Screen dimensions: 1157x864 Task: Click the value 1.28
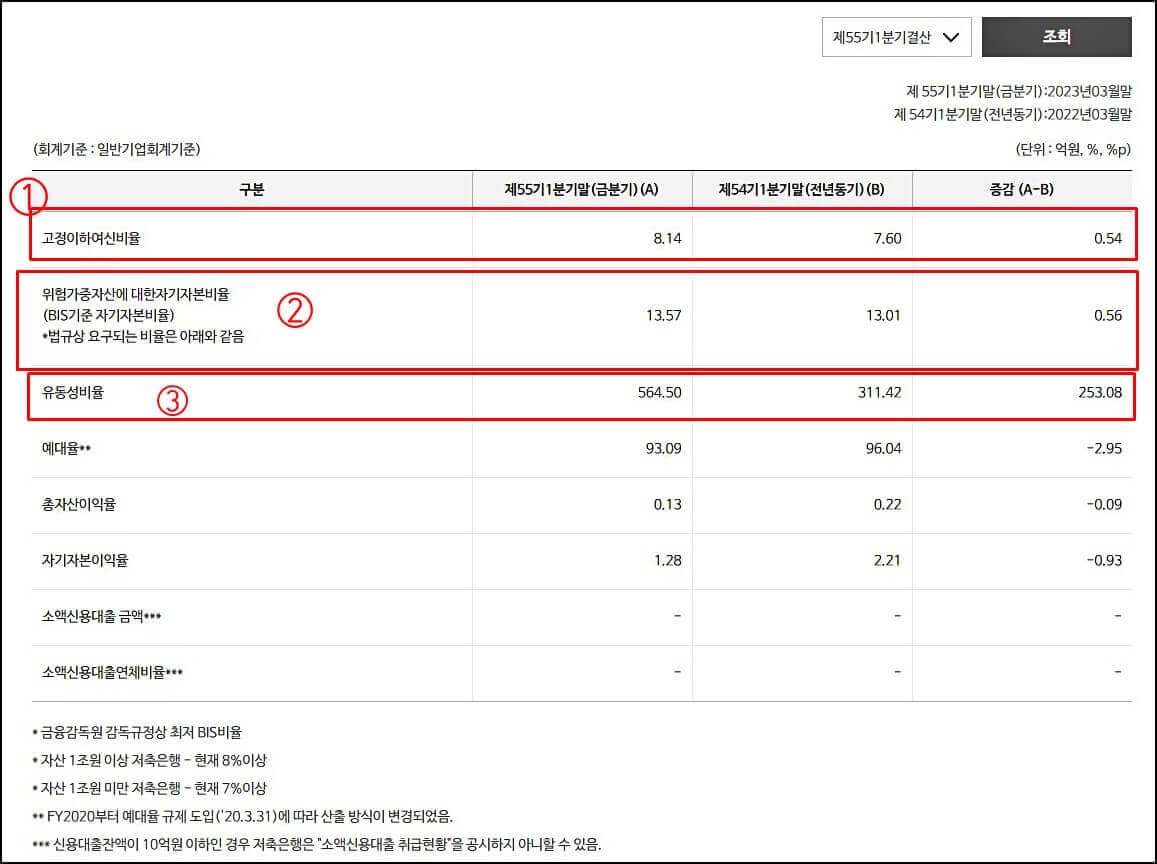667,561
